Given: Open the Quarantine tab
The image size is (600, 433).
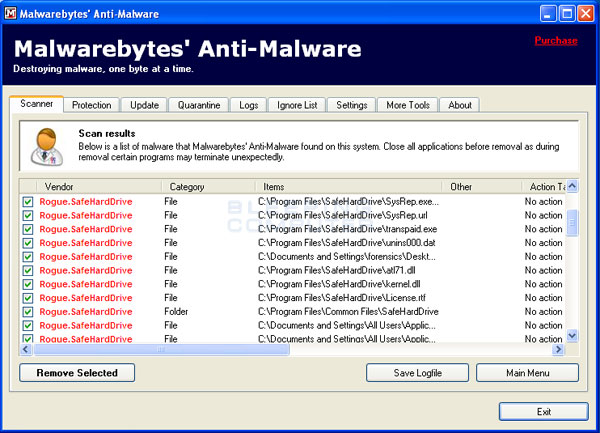Looking at the screenshot, I should pos(199,105).
